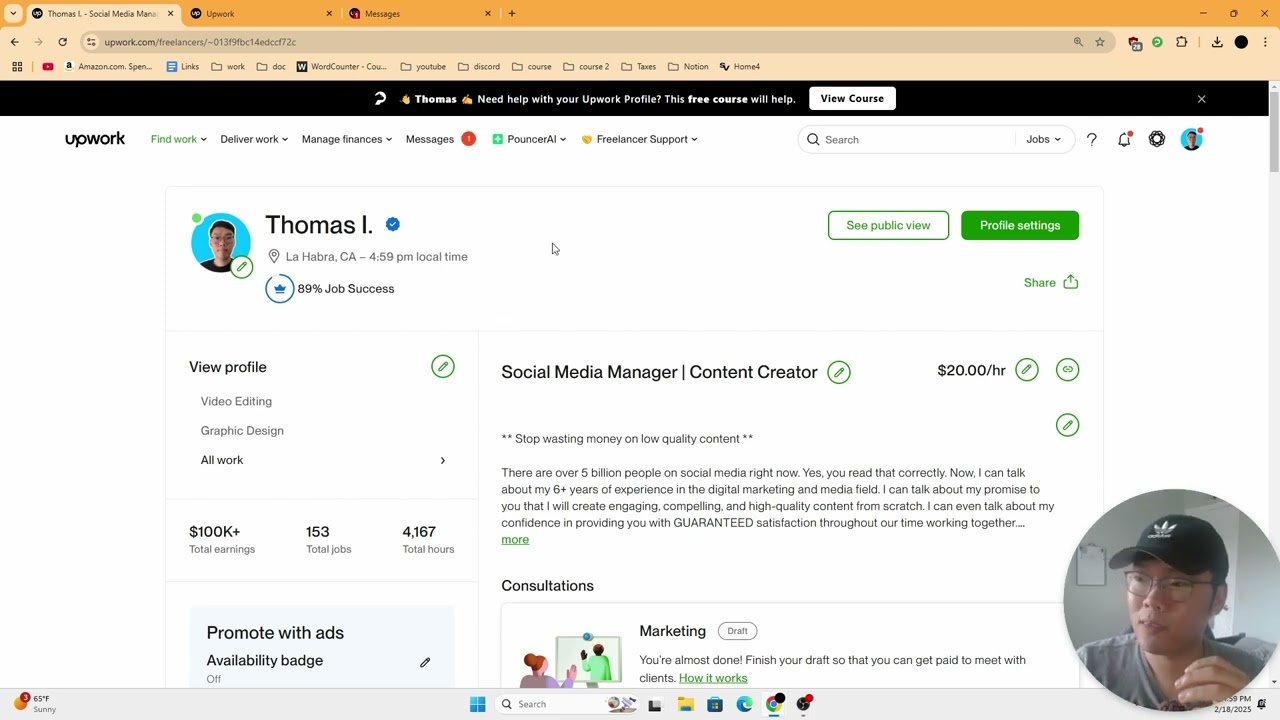Switch to the second Upwork tab
Viewport: 1280px width, 720px height.
tap(260, 13)
